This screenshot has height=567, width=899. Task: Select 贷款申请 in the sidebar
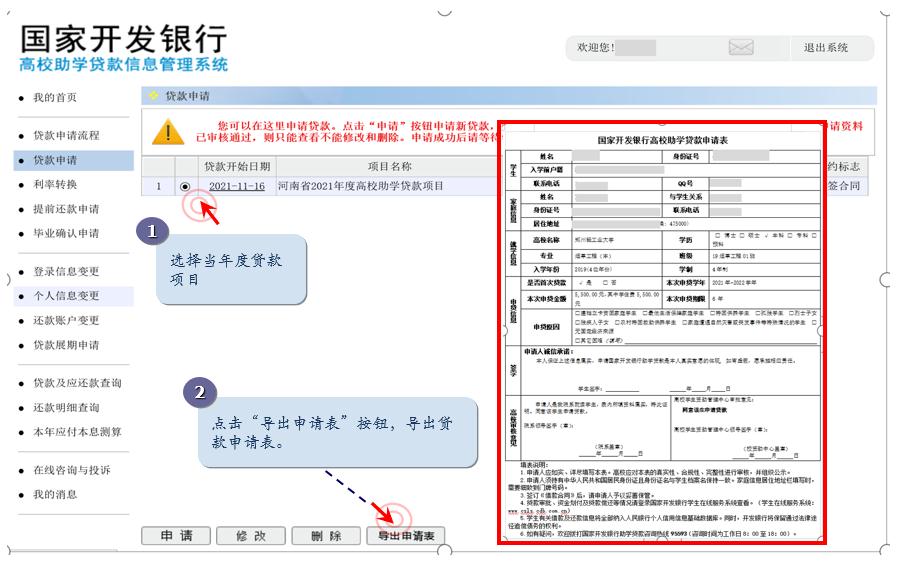click(73, 160)
